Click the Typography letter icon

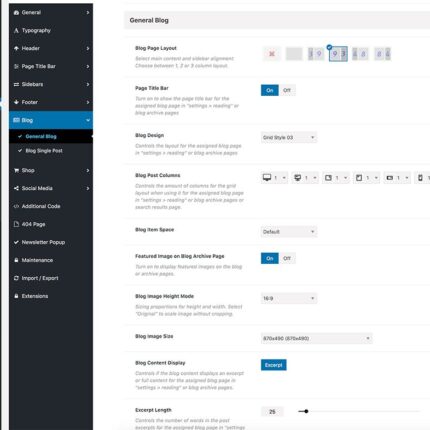[x=16, y=31]
